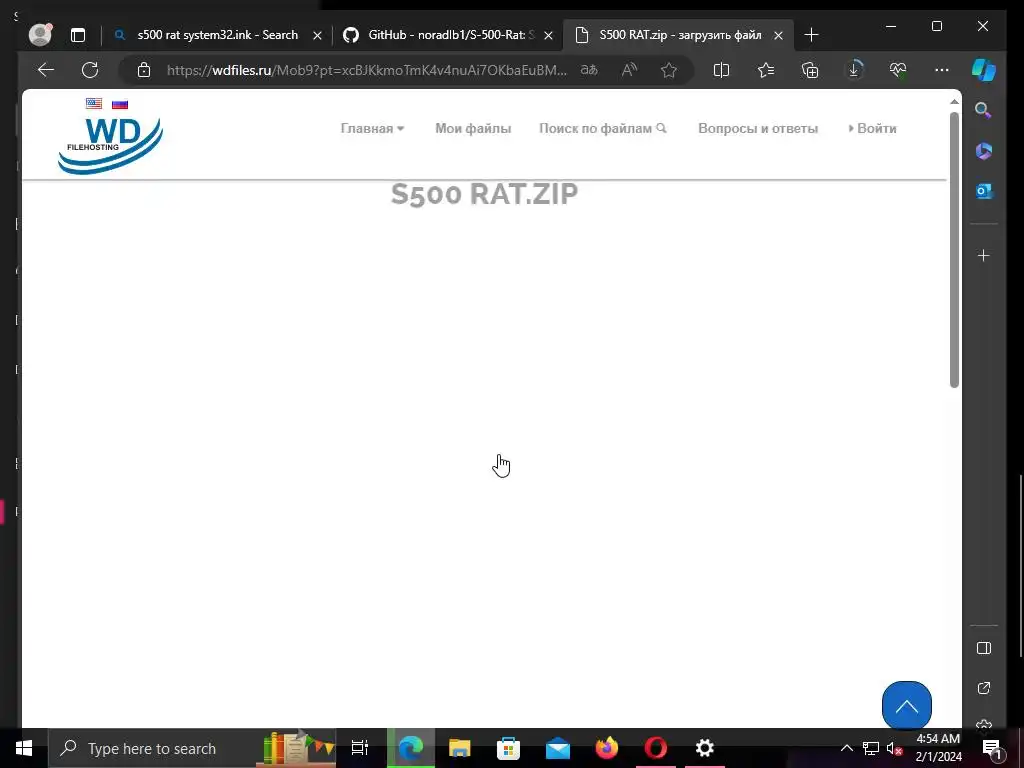This screenshot has height=768, width=1024.
Task: Click the page vertical scrollbar thumb
Action: click(954, 249)
